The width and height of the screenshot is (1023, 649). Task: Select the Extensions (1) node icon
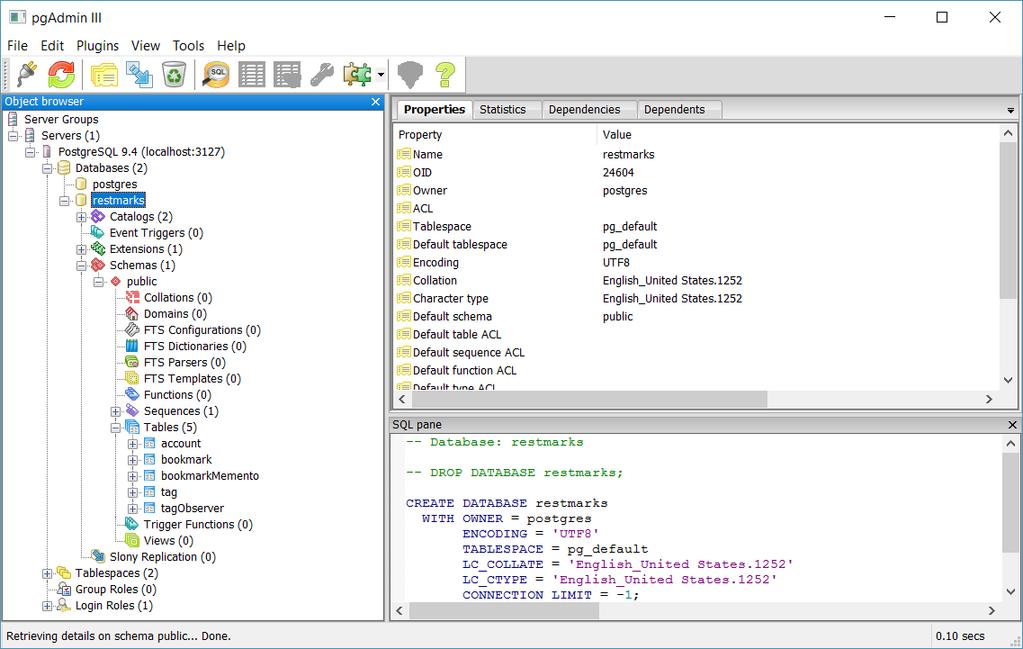98,249
